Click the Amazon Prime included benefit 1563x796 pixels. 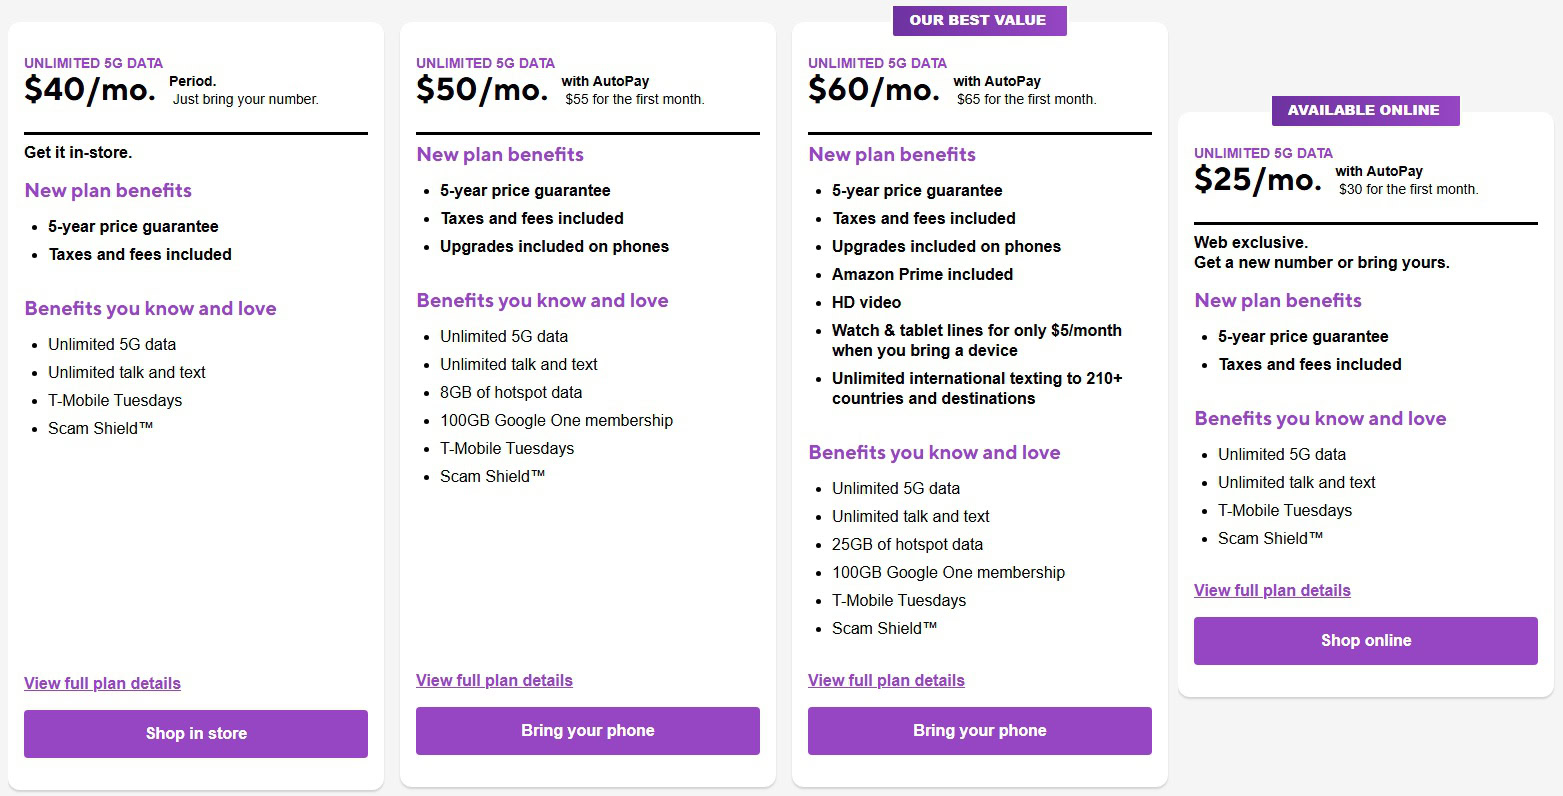[x=922, y=274]
